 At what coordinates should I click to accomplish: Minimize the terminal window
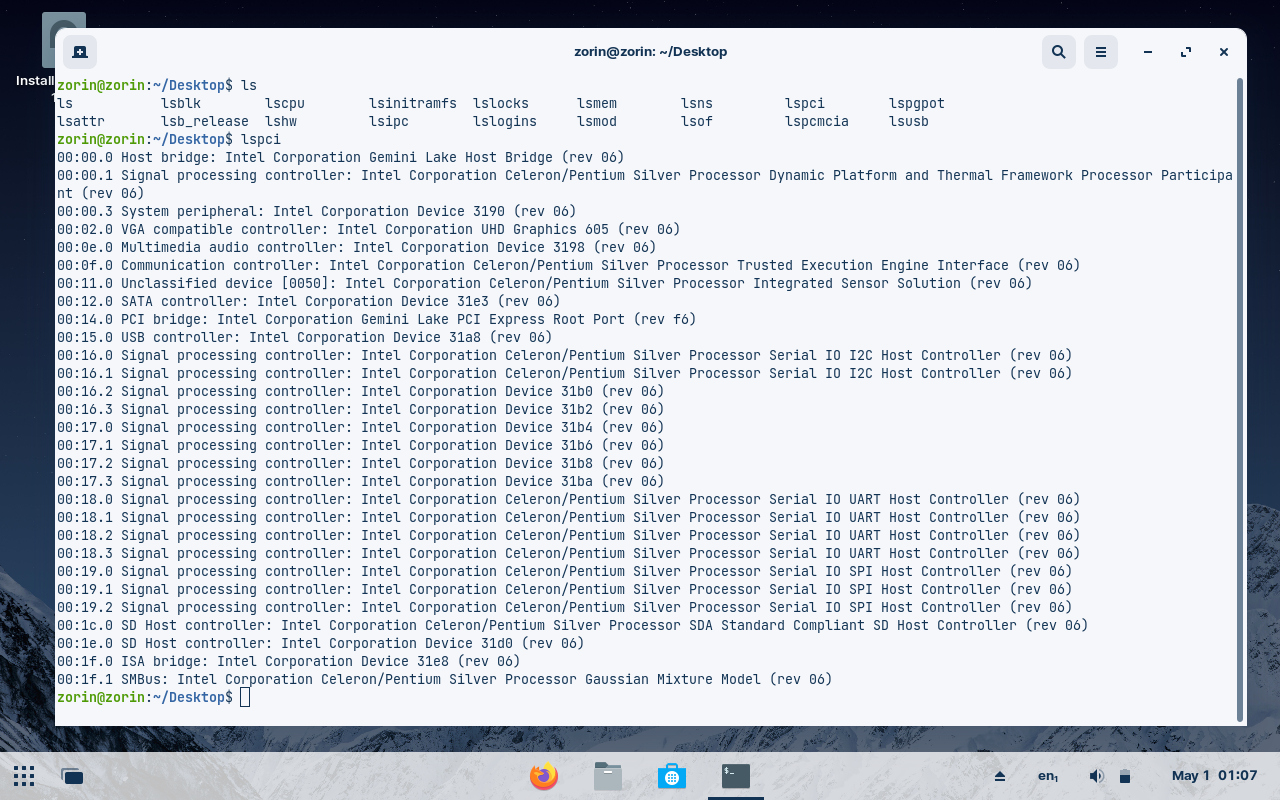click(x=1148, y=52)
